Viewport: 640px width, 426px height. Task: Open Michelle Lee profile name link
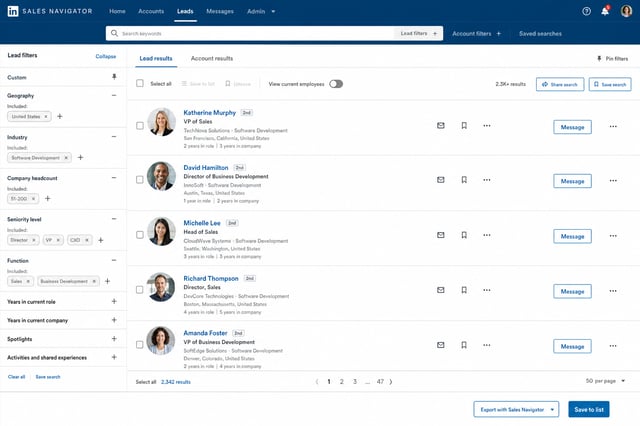click(x=202, y=223)
